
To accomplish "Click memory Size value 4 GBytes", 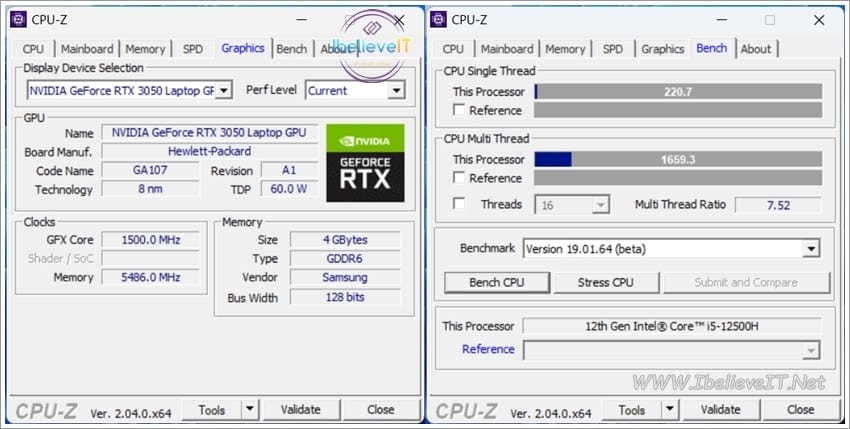I will point(345,240).
